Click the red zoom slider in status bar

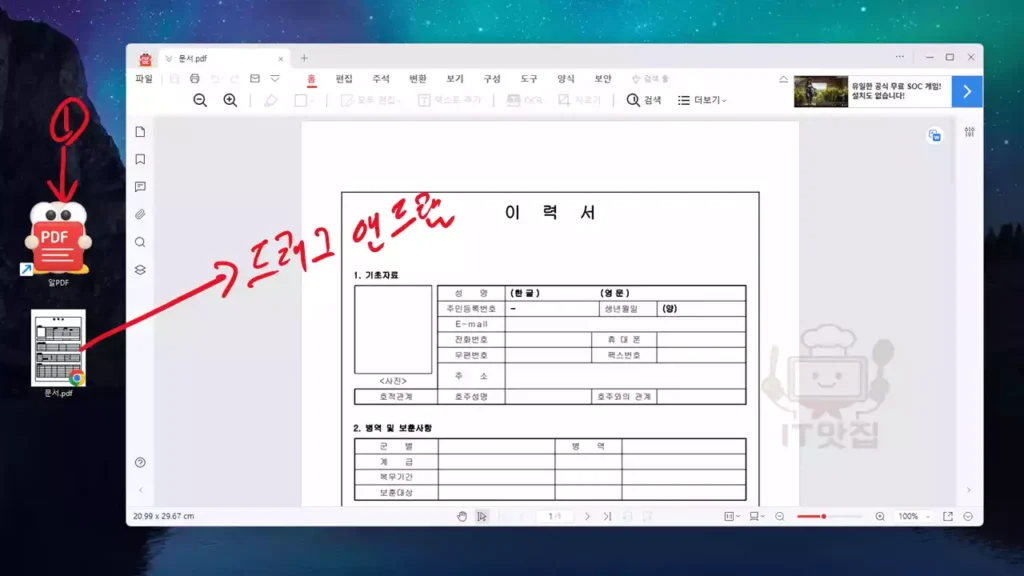click(x=823, y=516)
